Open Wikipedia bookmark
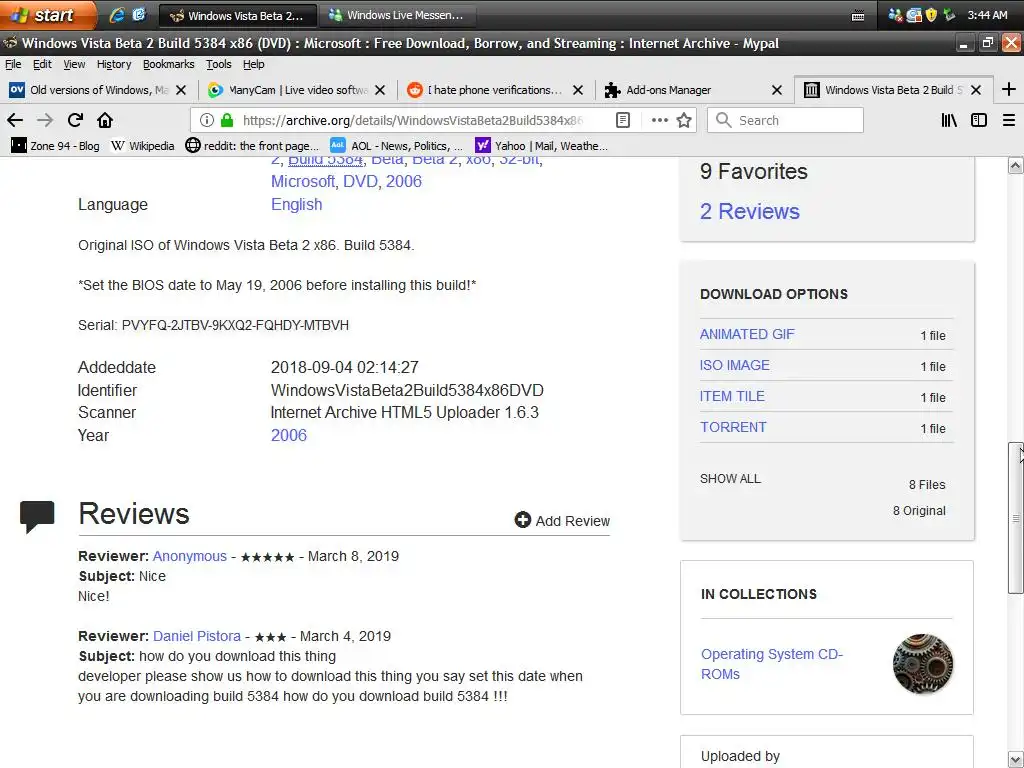This screenshot has width=1024, height=768. 142,146
